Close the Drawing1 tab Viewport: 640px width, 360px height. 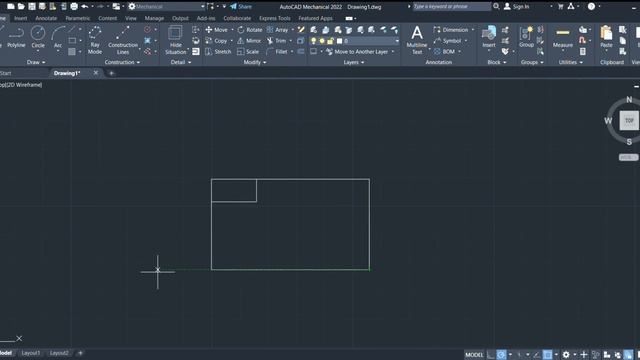(96, 73)
